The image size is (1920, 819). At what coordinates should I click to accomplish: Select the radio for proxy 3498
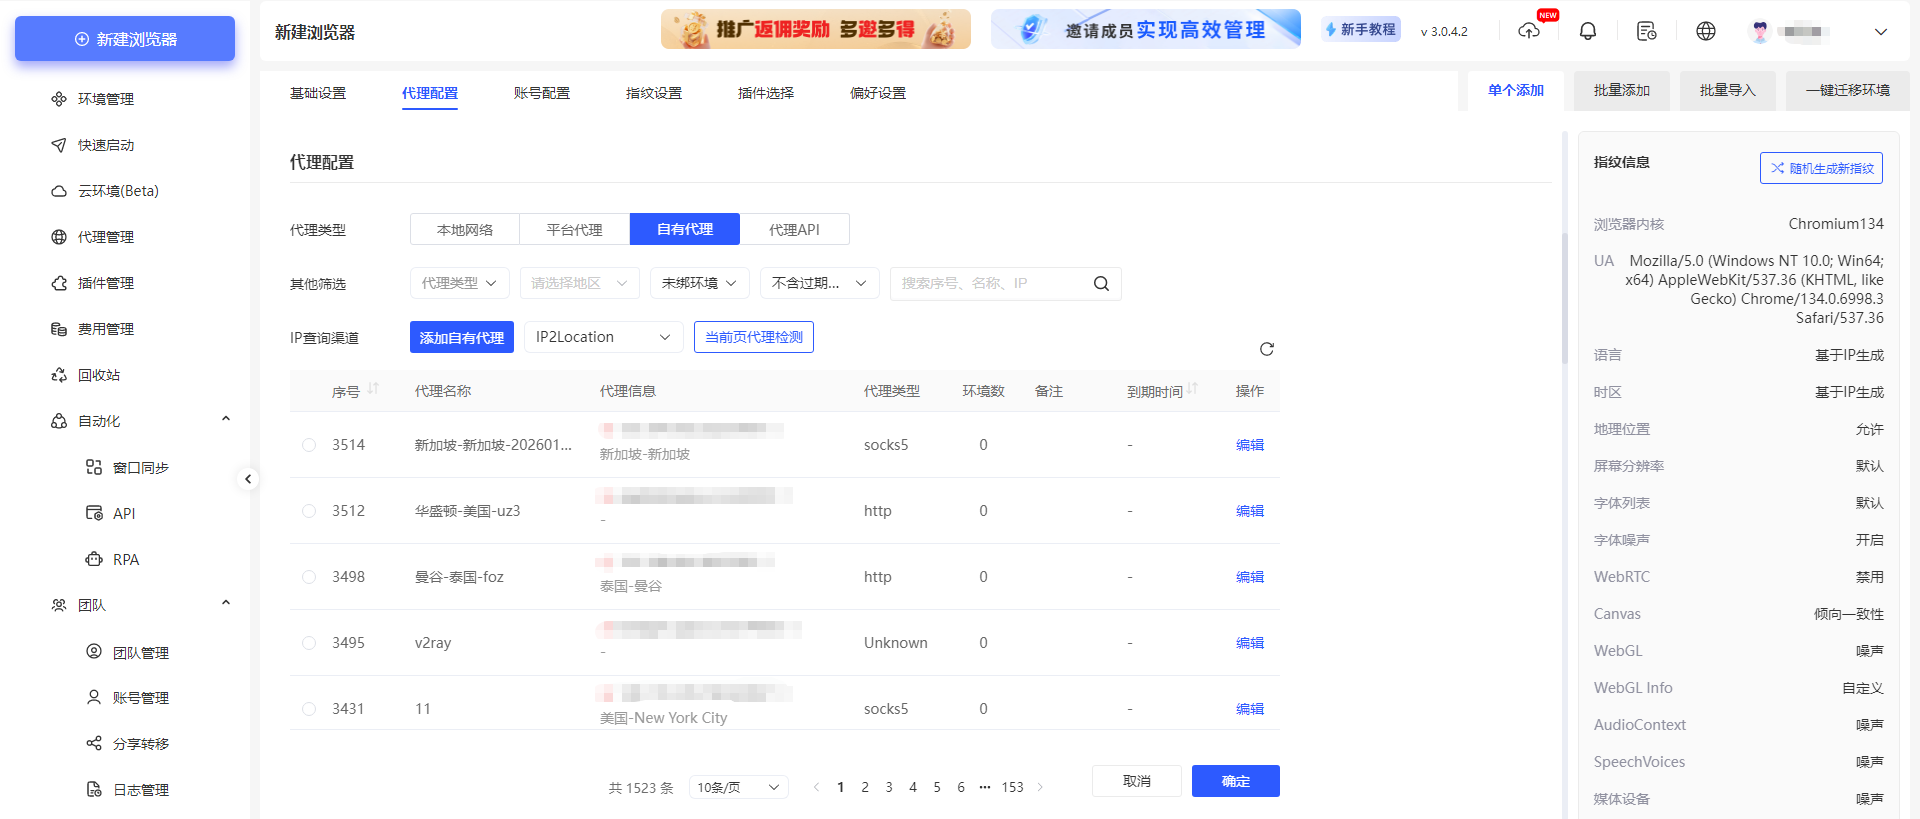(x=309, y=577)
